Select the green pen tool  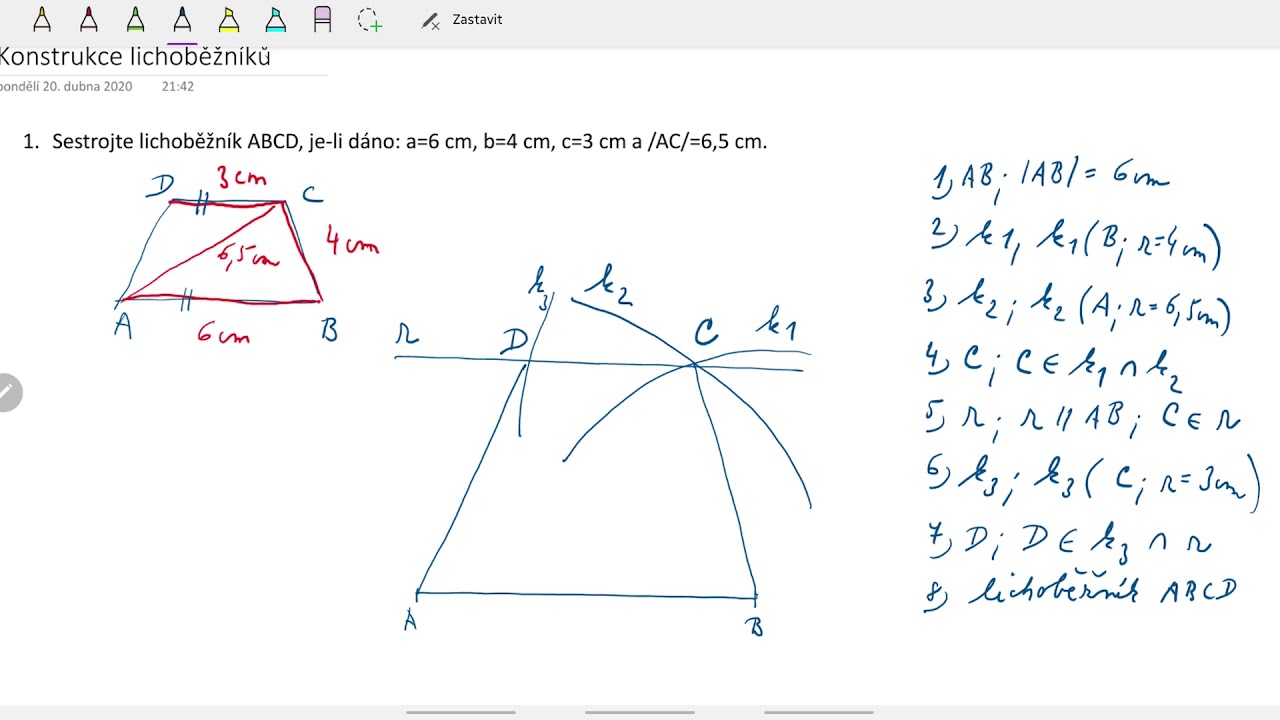pyautogui.click(x=136, y=20)
